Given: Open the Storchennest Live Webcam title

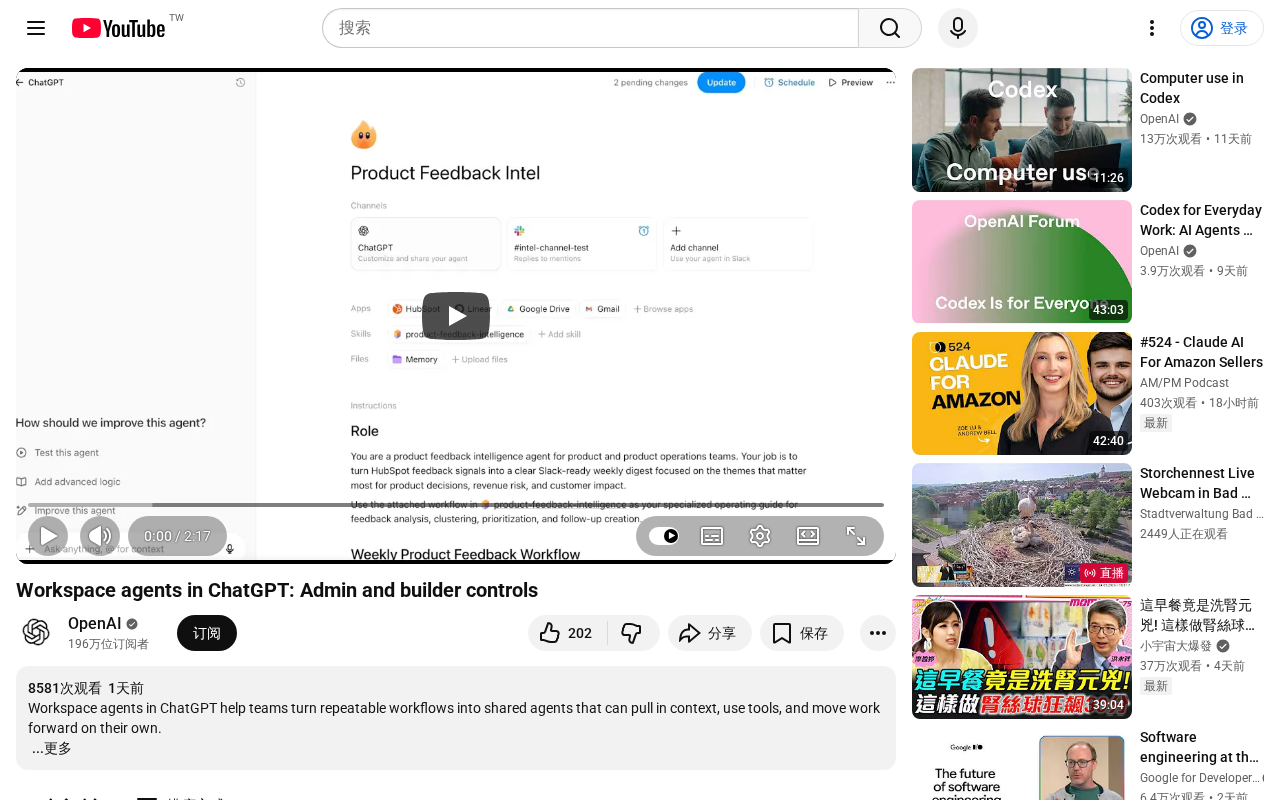Looking at the screenshot, I should [x=1197, y=483].
